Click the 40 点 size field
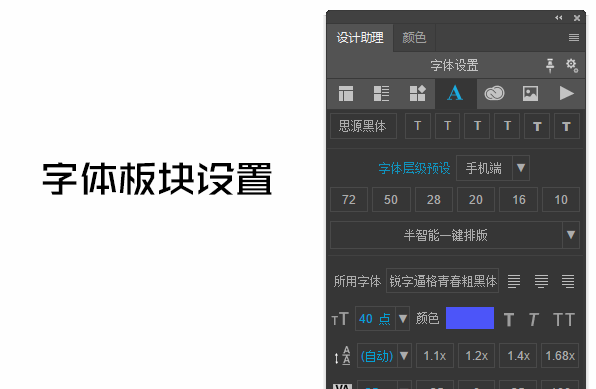The image size is (596, 389). pyautogui.click(x=376, y=318)
